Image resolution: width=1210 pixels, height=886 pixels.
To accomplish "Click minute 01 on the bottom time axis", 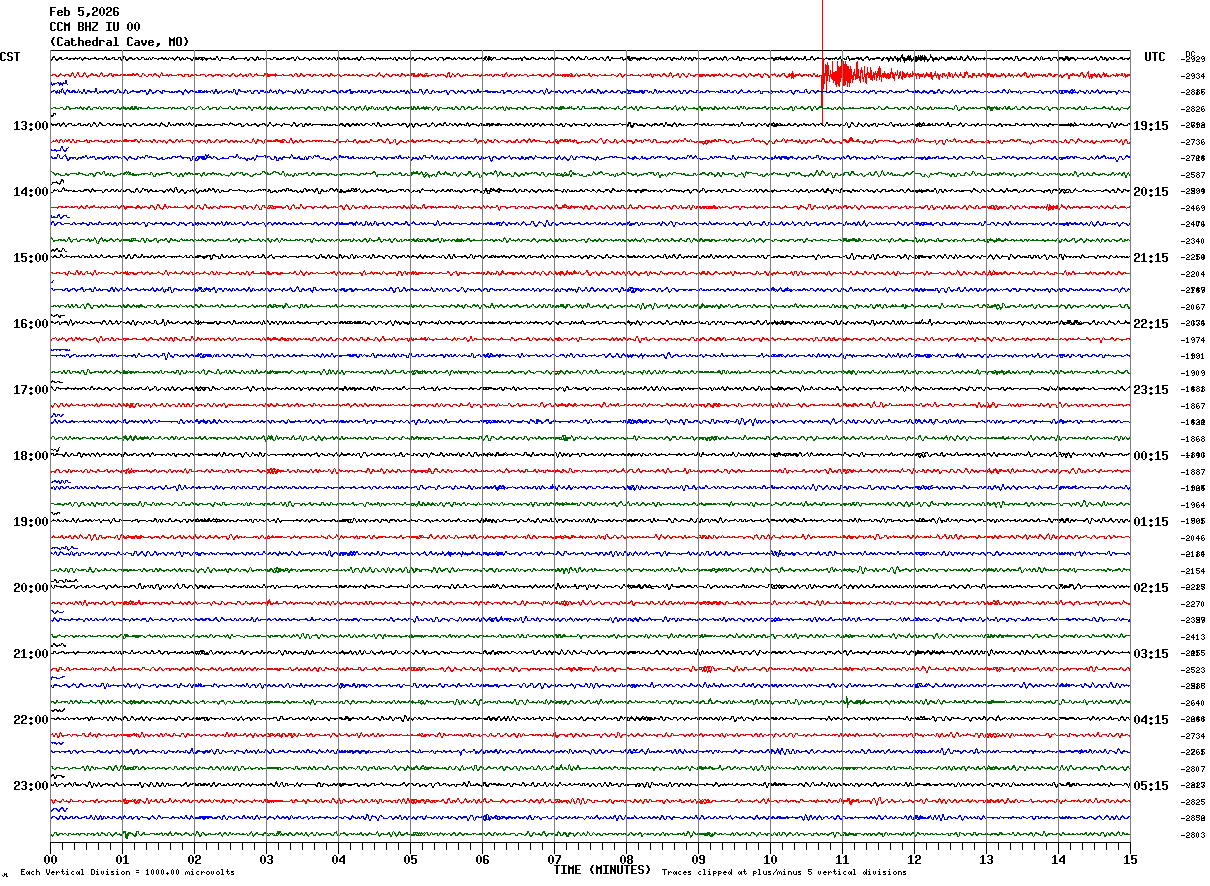I will pos(122,859).
